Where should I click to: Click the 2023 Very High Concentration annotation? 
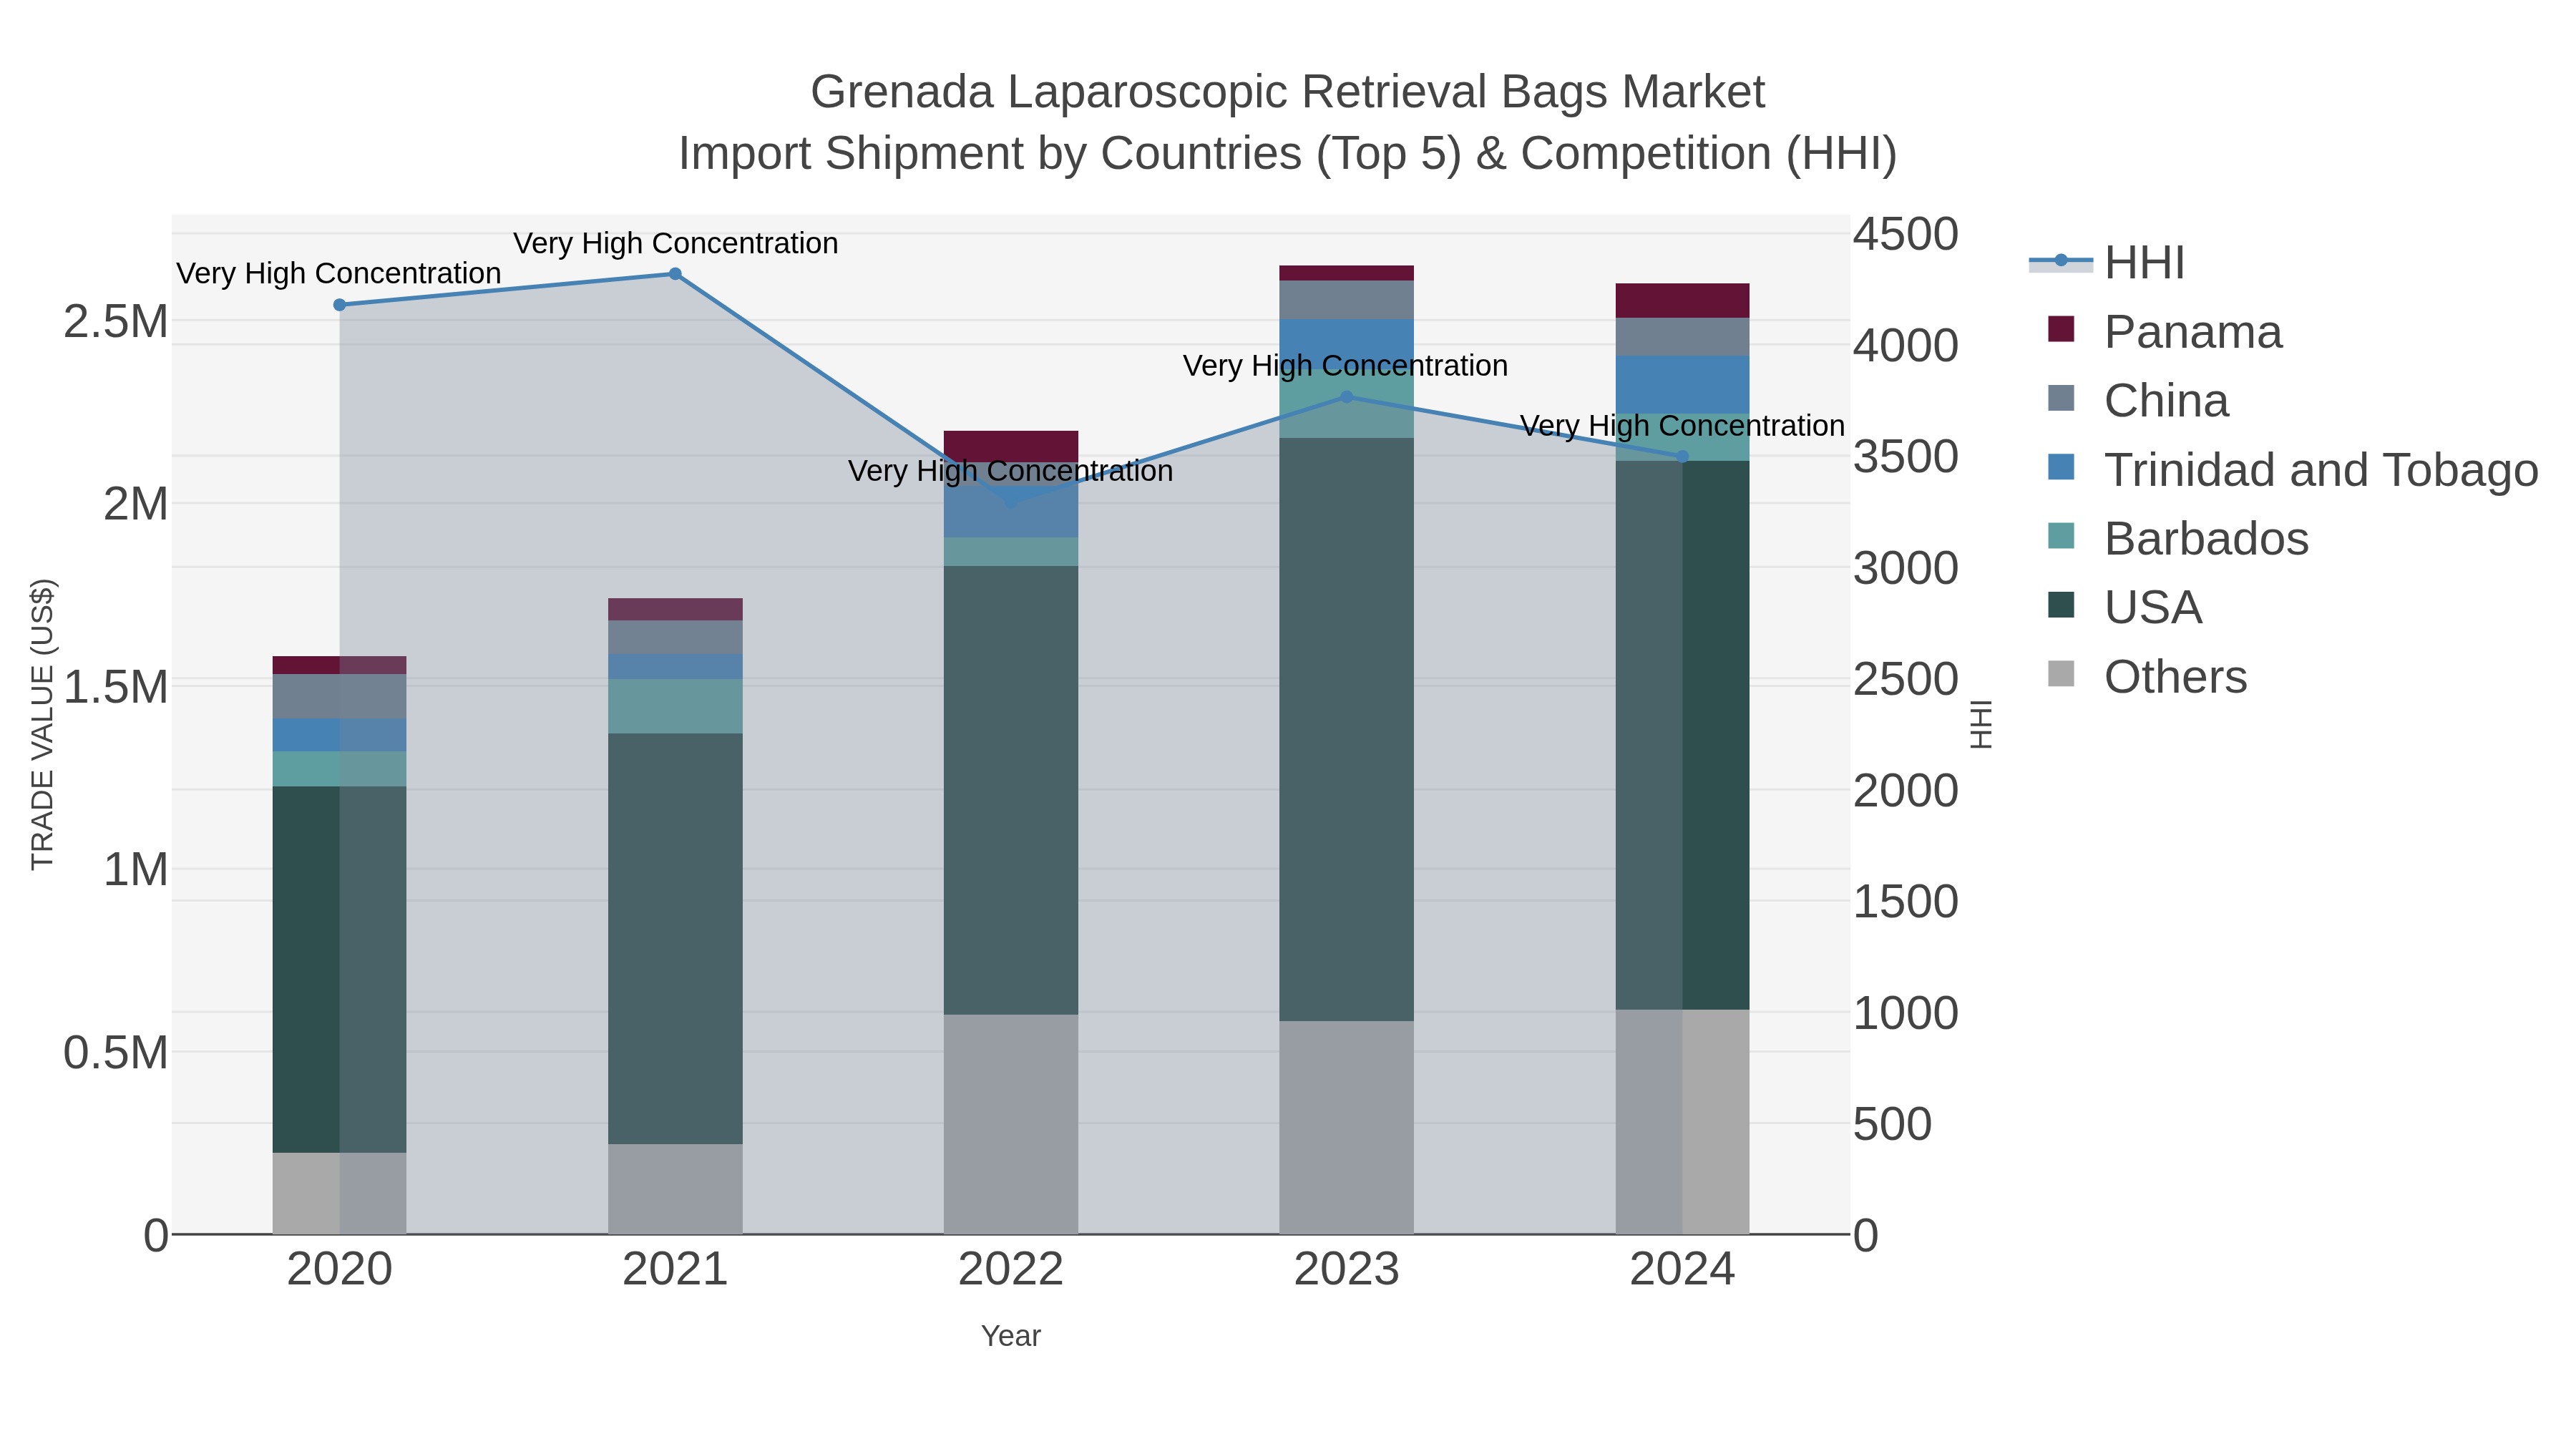tap(1346, 366)
